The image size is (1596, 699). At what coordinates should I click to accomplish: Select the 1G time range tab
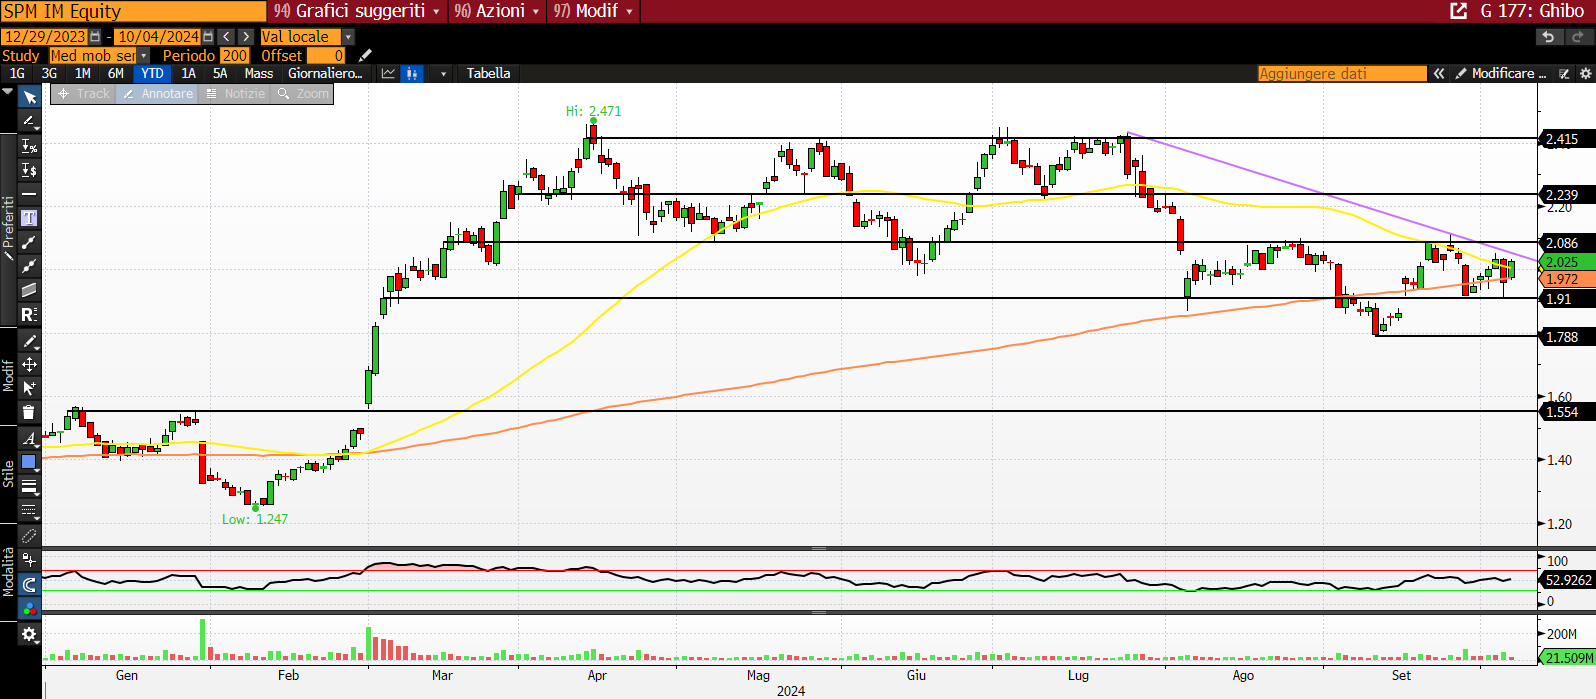[x=17, y=74]
